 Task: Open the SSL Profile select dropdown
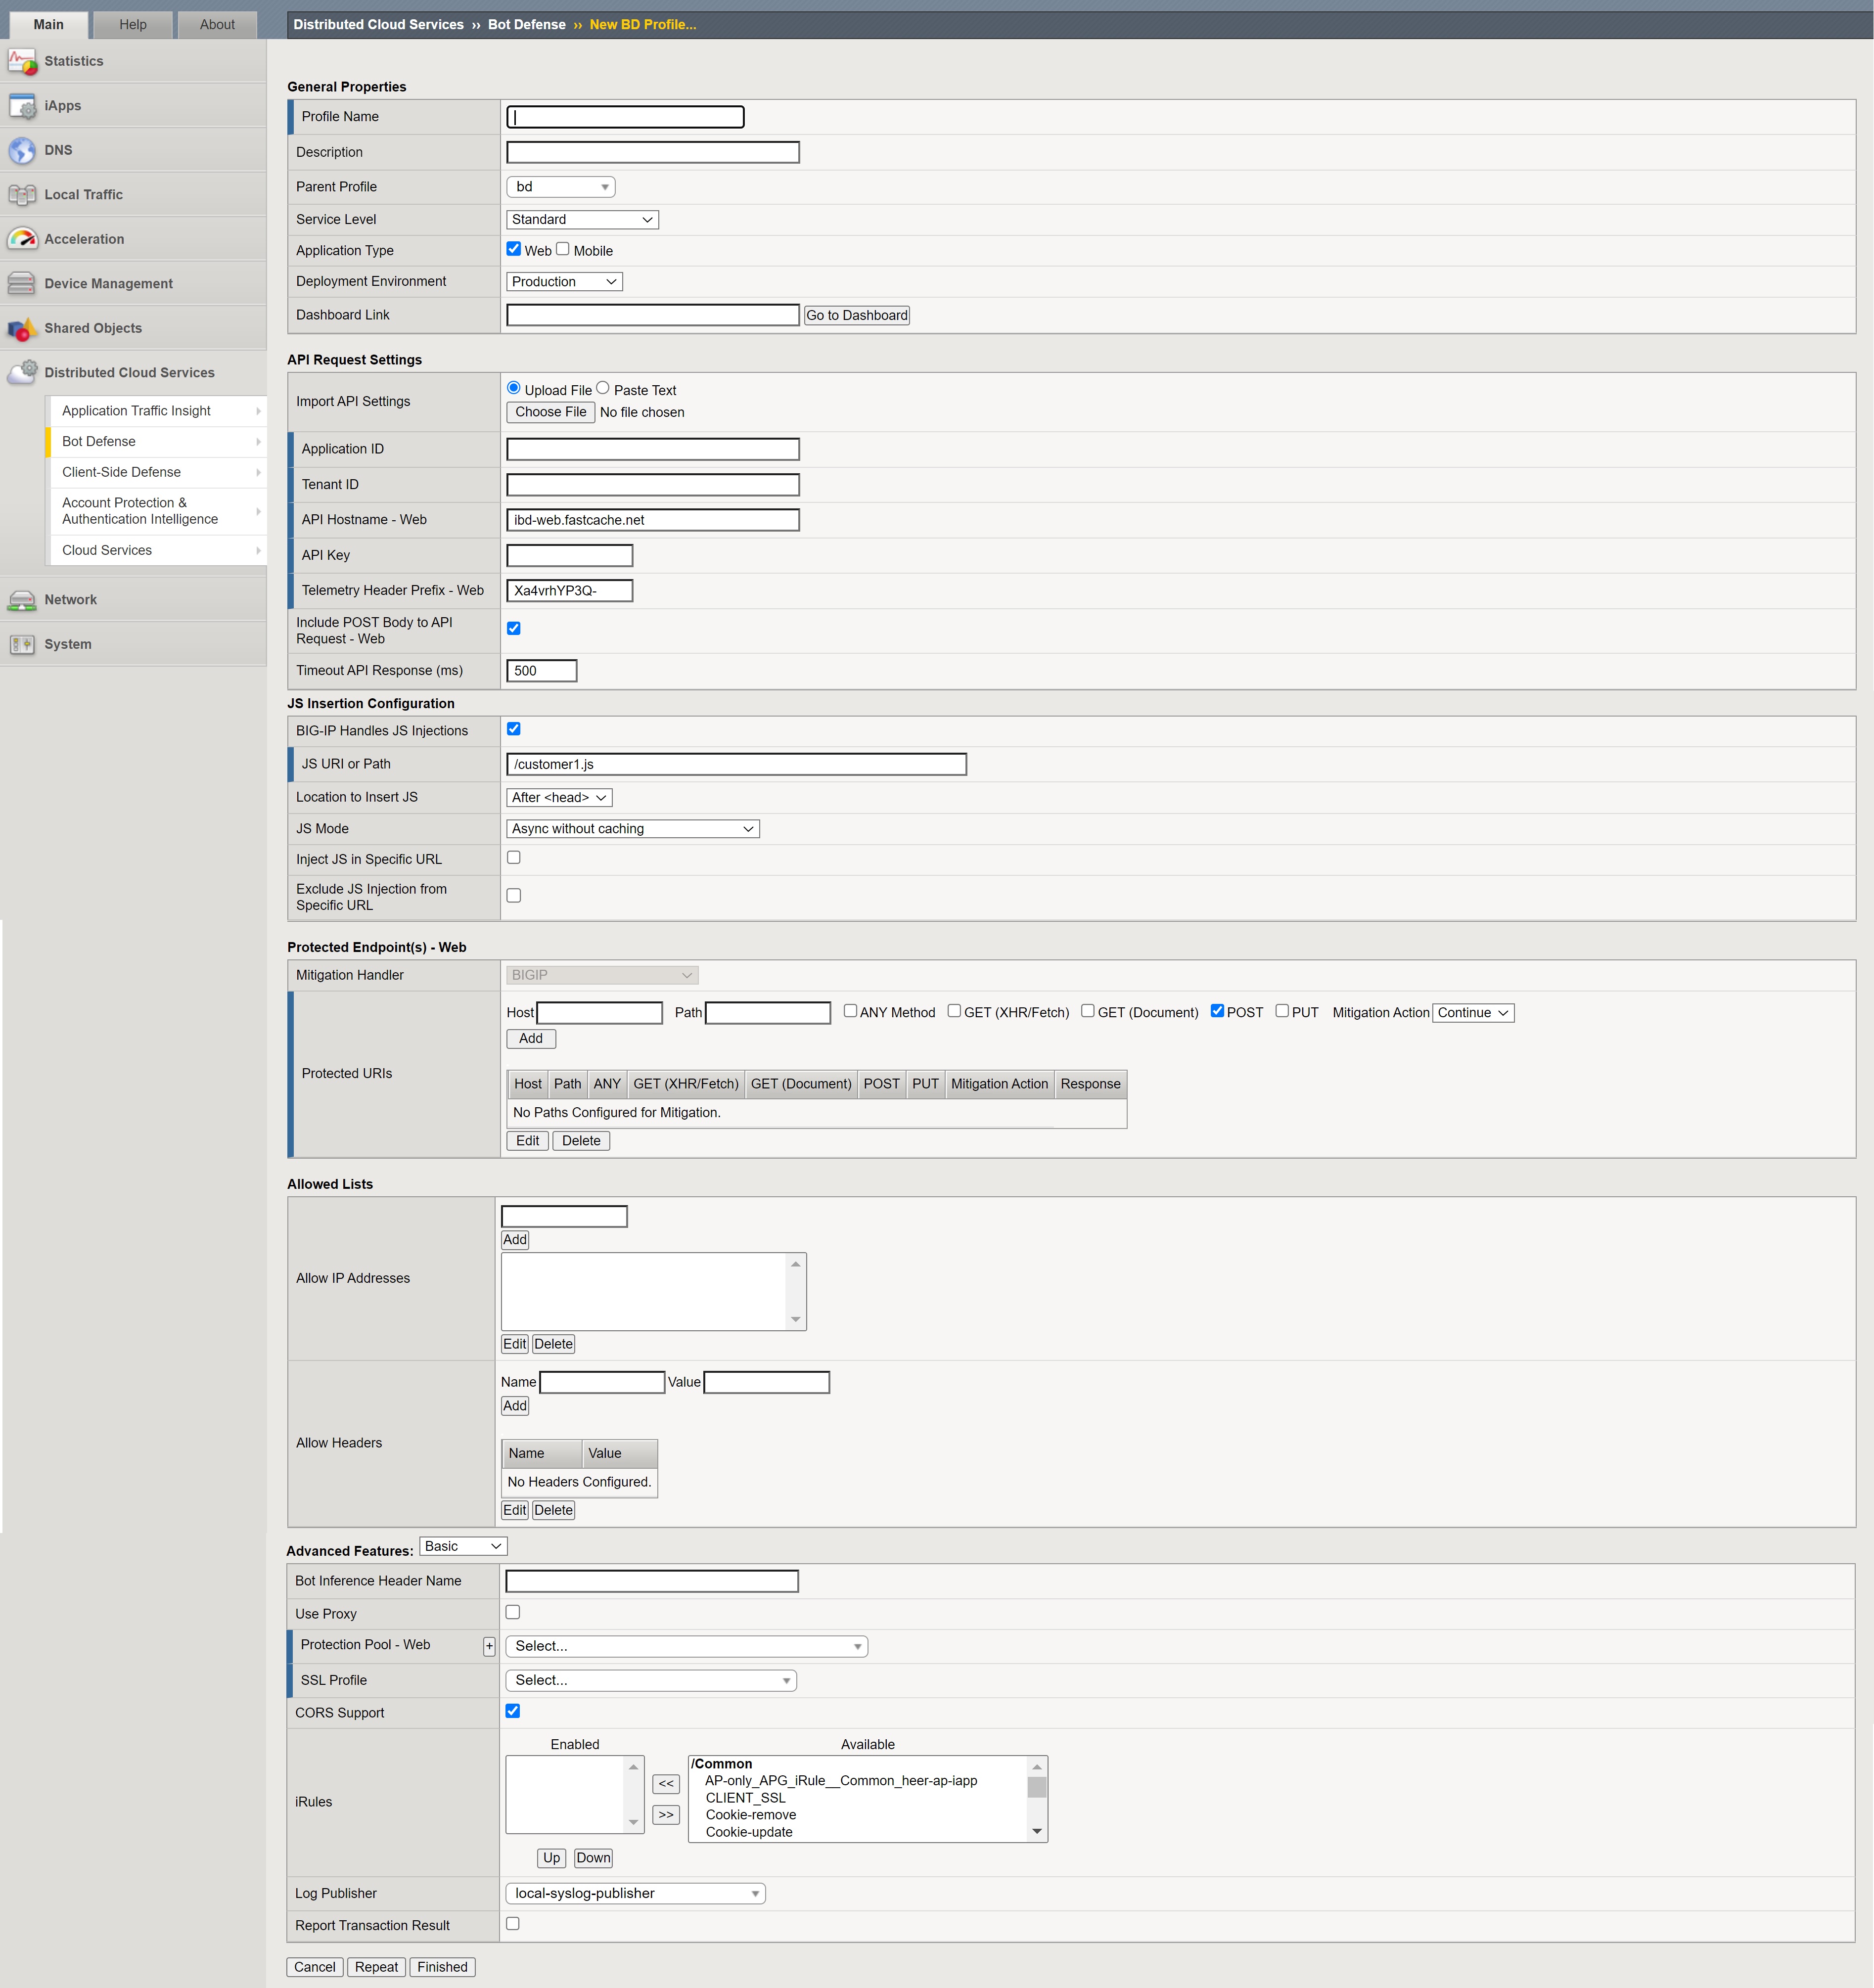click(651, 1681)
